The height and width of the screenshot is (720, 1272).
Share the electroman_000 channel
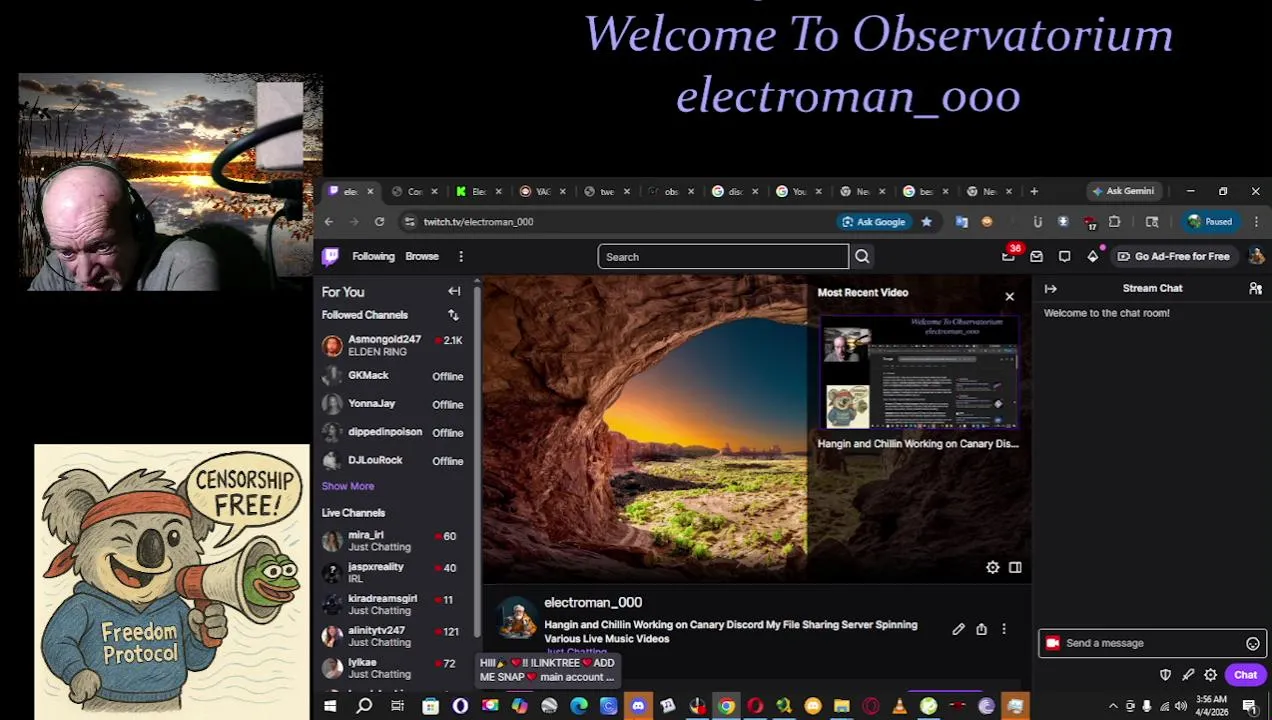[x=981, y=629]
